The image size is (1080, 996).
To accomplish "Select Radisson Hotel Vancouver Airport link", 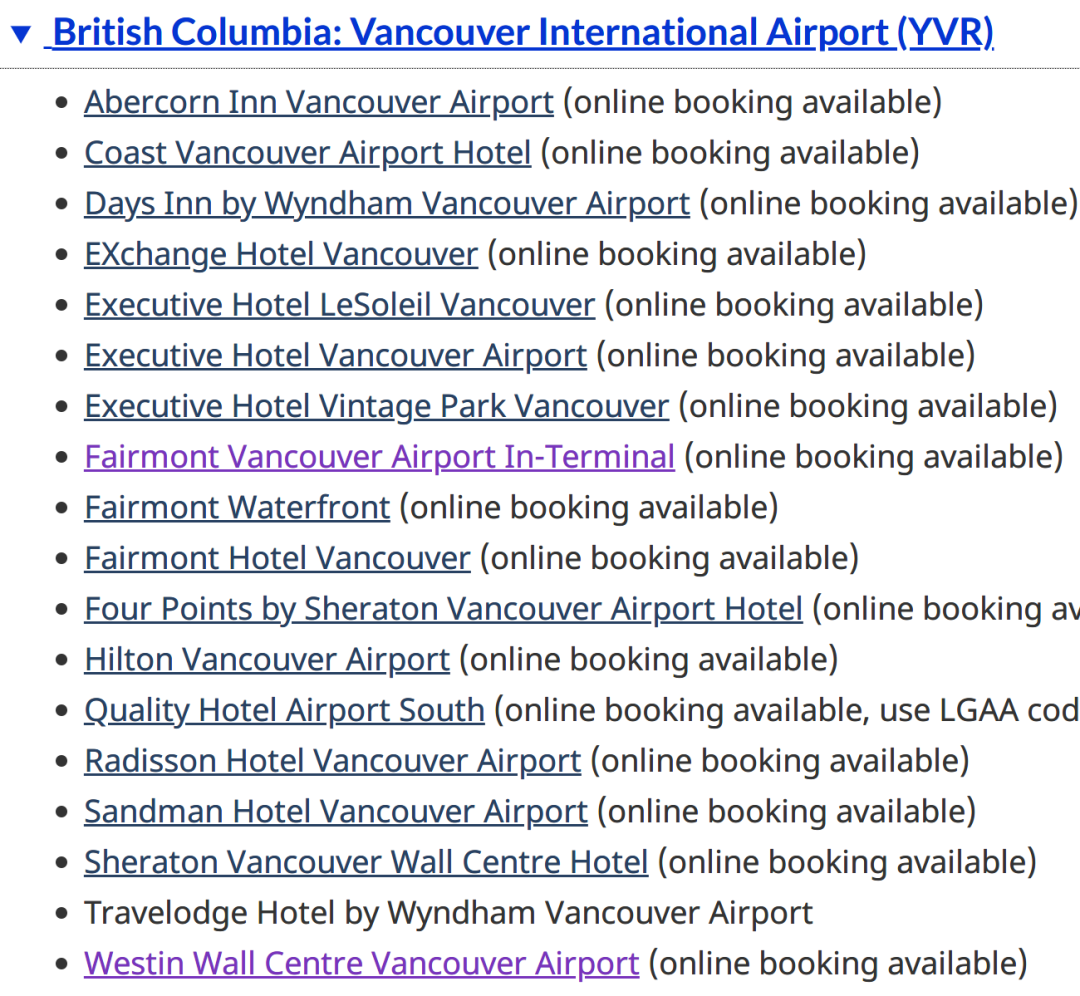I will [x=333, y=760].
